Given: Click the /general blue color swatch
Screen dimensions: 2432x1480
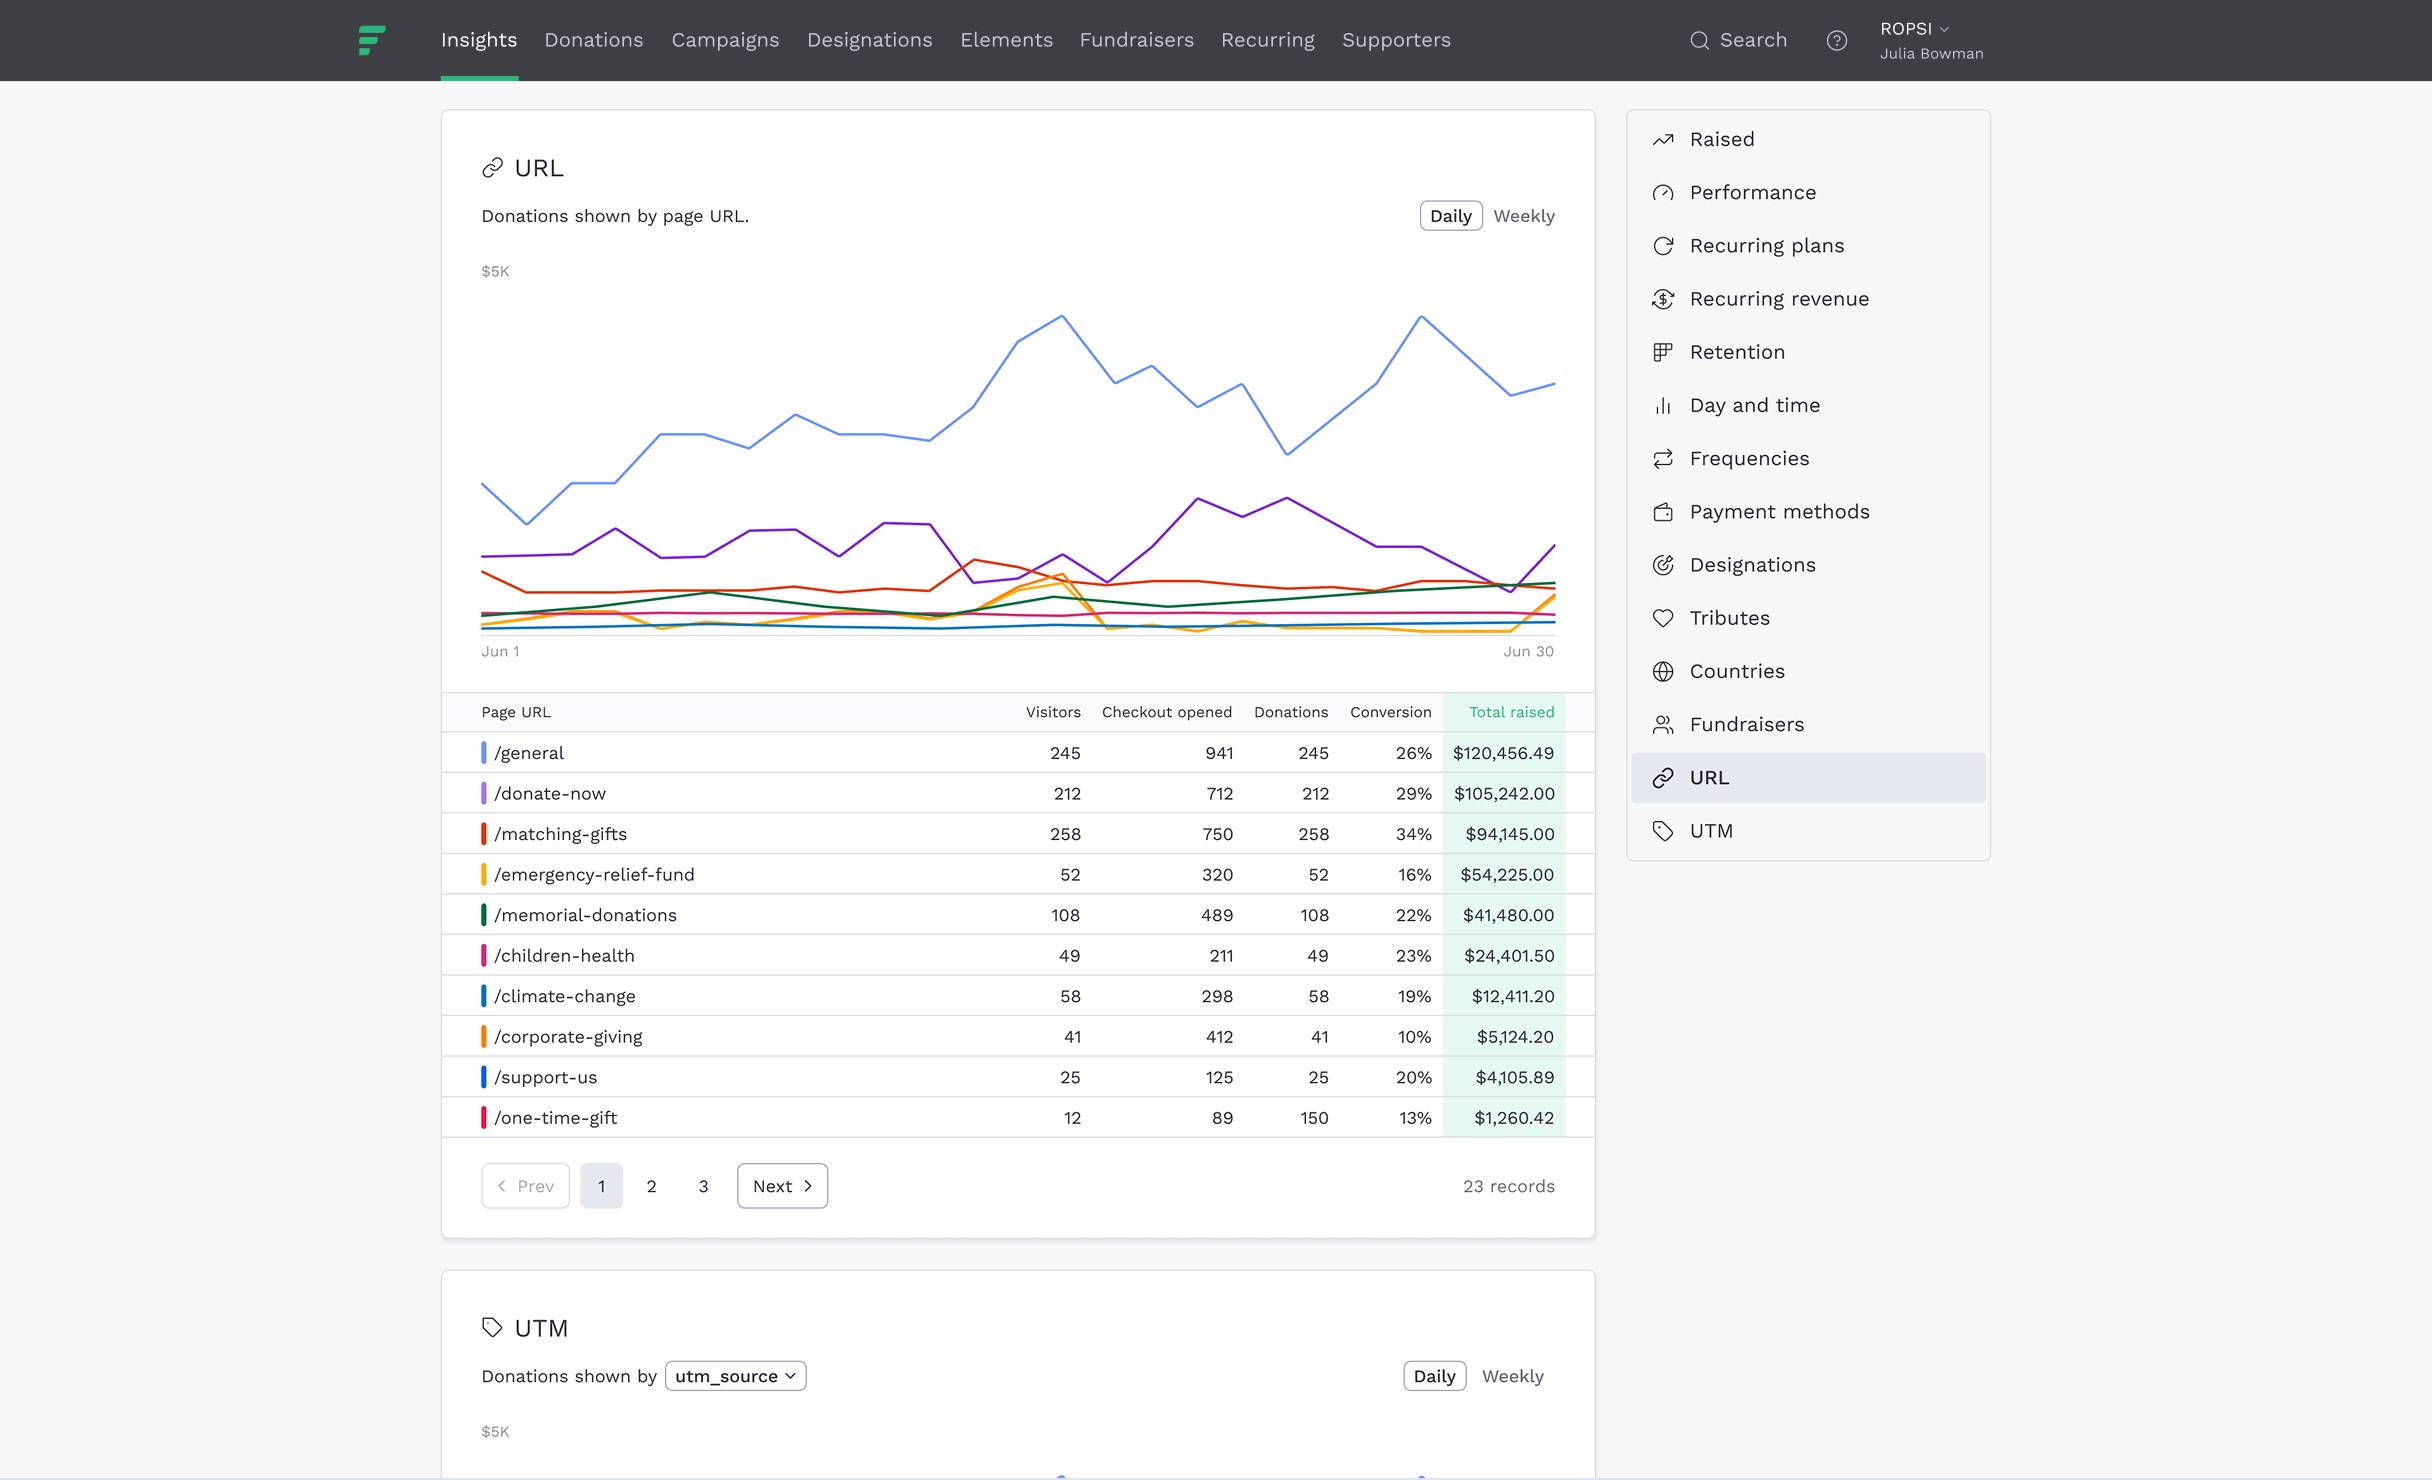Looking at the screenshot, I should coord(484,753).
